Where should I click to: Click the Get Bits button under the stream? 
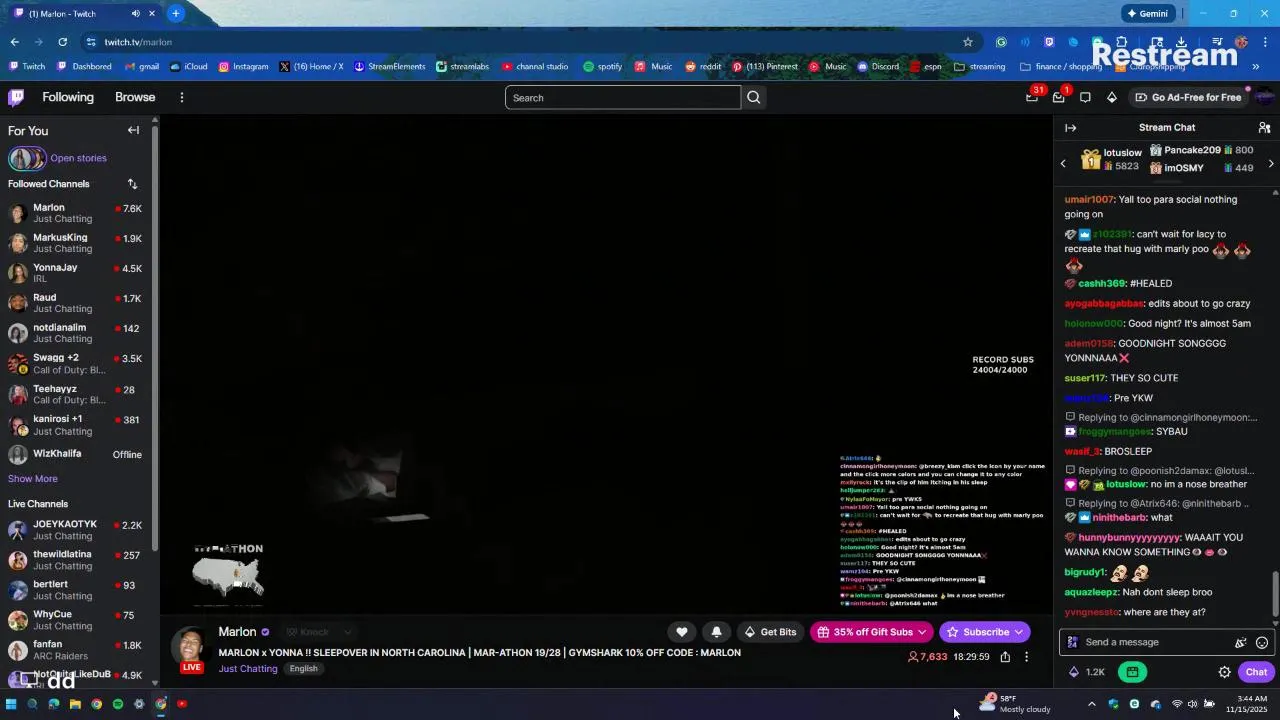(771, 632)
